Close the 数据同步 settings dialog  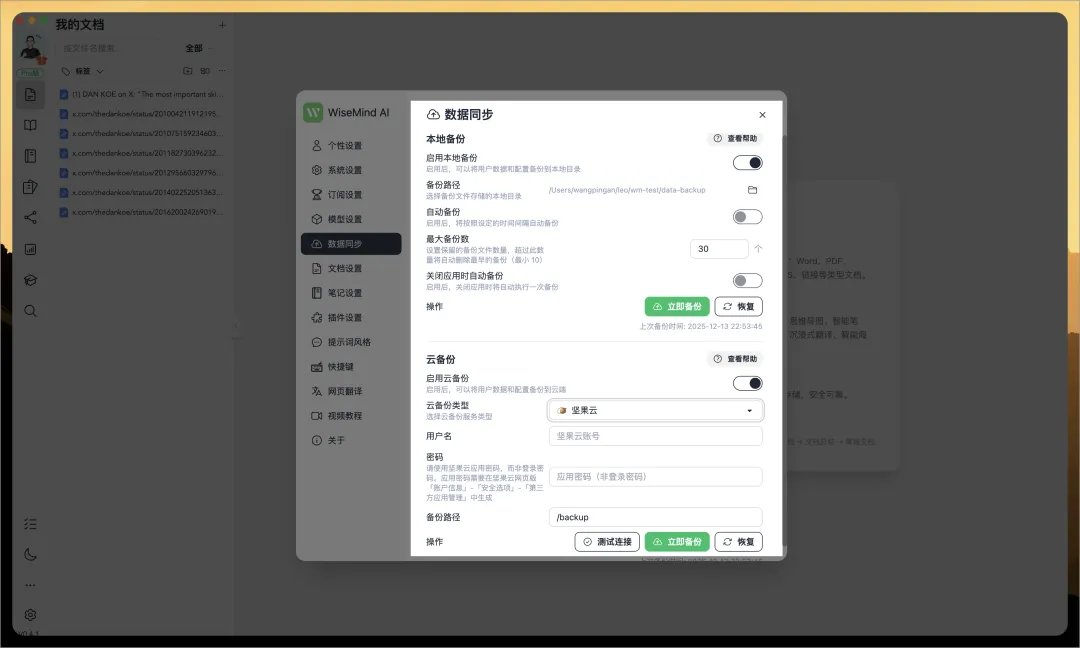pyautogui.click(x=762, y=115)
